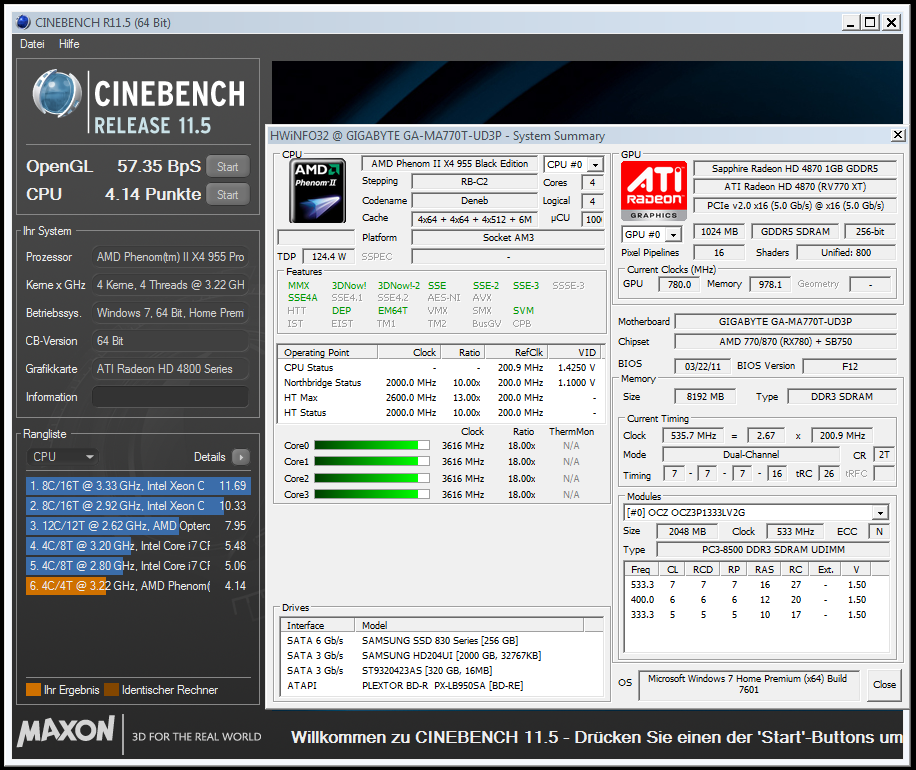The image size is (916, 770).
Task: Click the Core0 load bar
Action: click(372, 445)
